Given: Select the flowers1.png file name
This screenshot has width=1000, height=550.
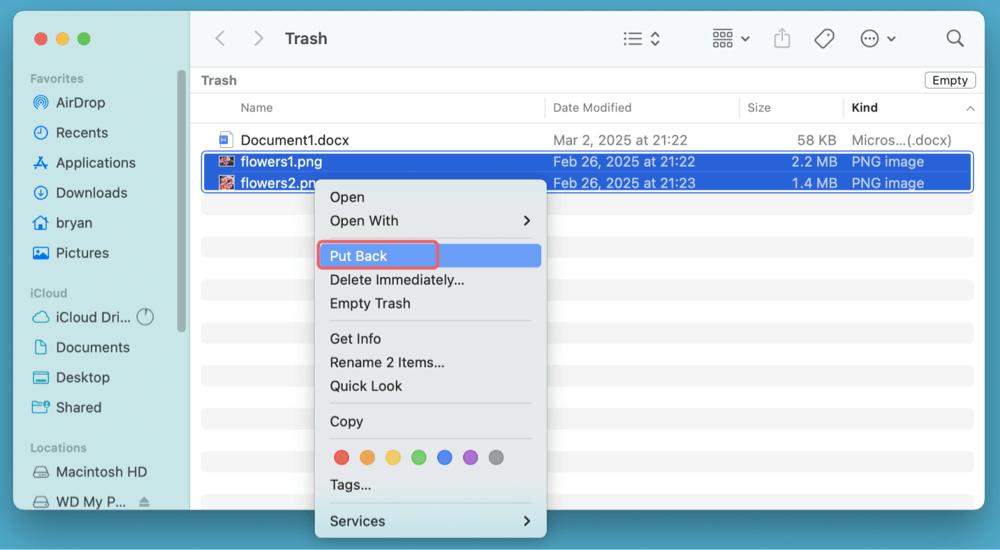Looking at the screenshot, I should [x=281, y=161].
